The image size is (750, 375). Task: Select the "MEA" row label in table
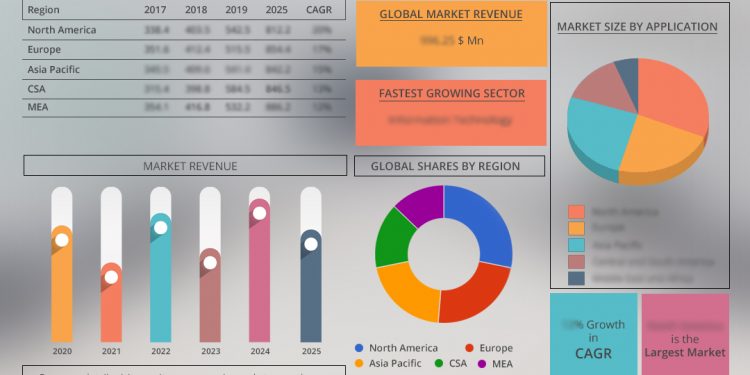(x=38, y=107)
